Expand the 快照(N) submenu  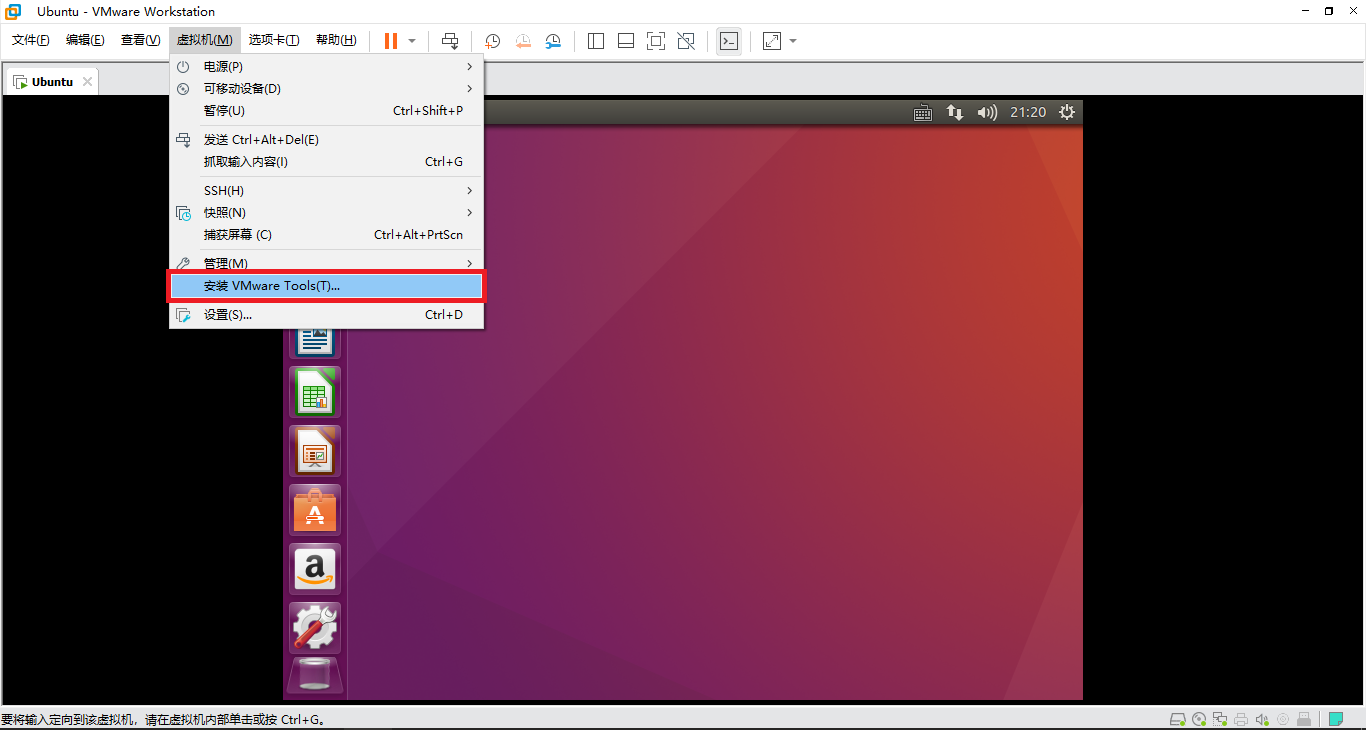tap(327, 213)
